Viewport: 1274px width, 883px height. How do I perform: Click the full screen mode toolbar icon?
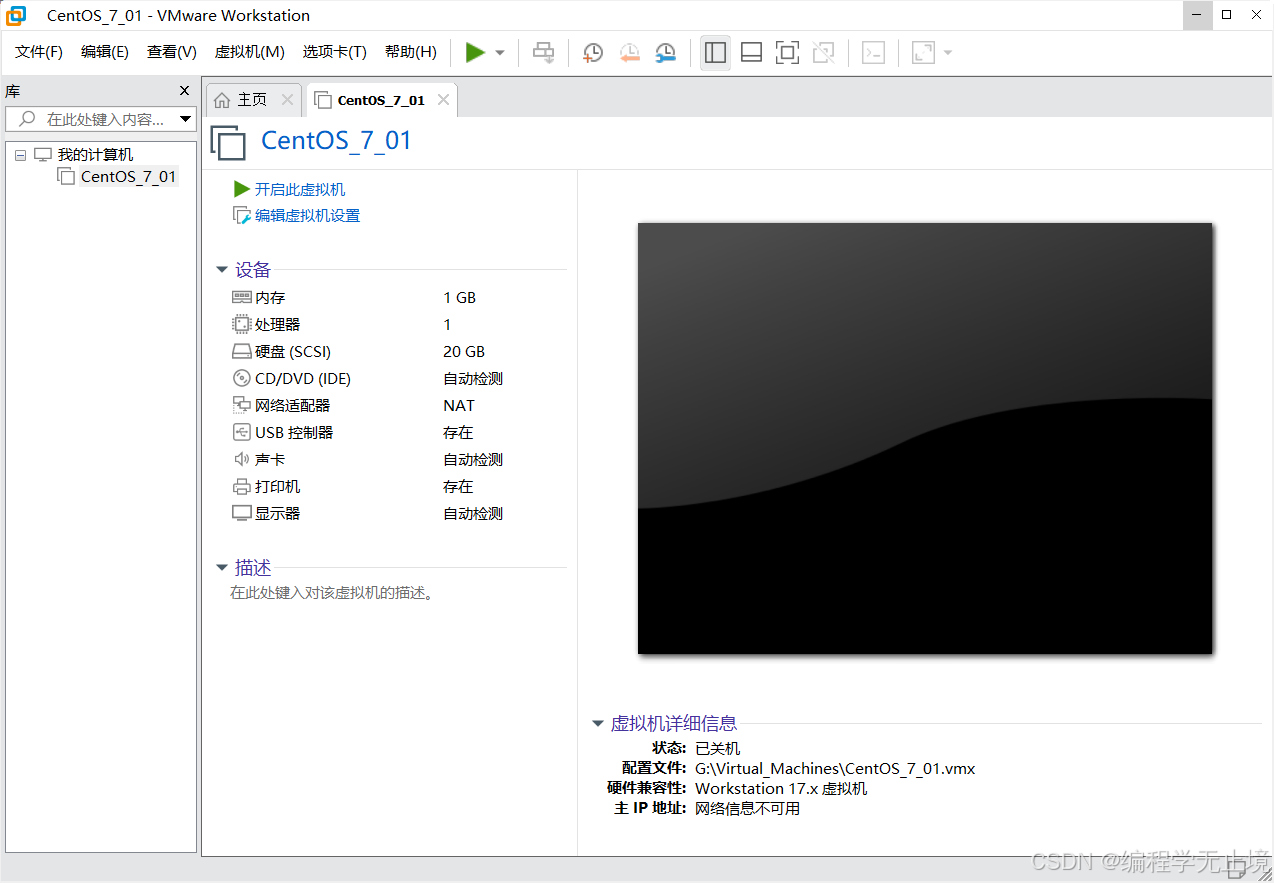[787, 53]
